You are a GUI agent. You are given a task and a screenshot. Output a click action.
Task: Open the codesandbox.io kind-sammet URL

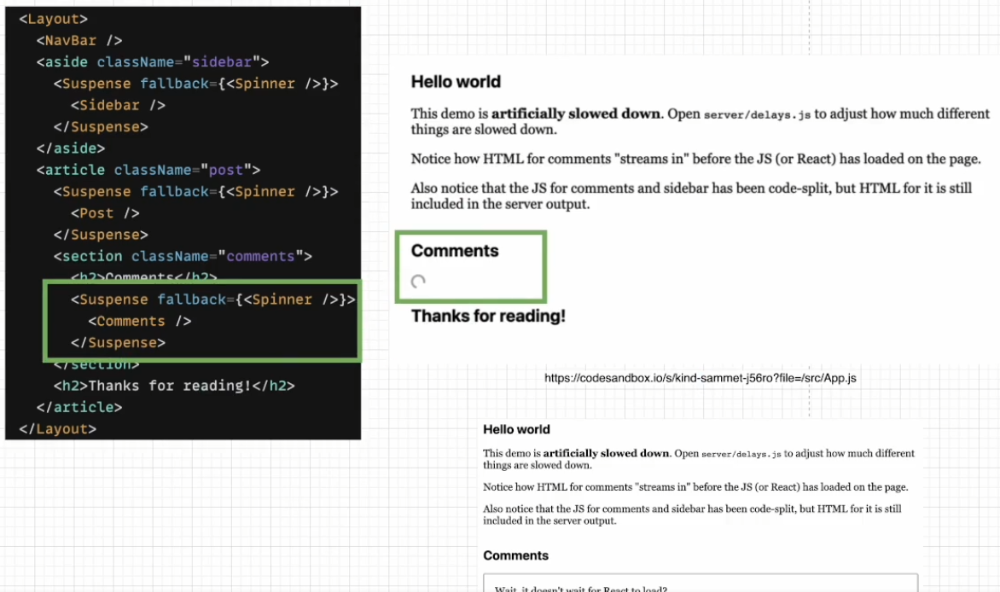[x=700, y=378]
